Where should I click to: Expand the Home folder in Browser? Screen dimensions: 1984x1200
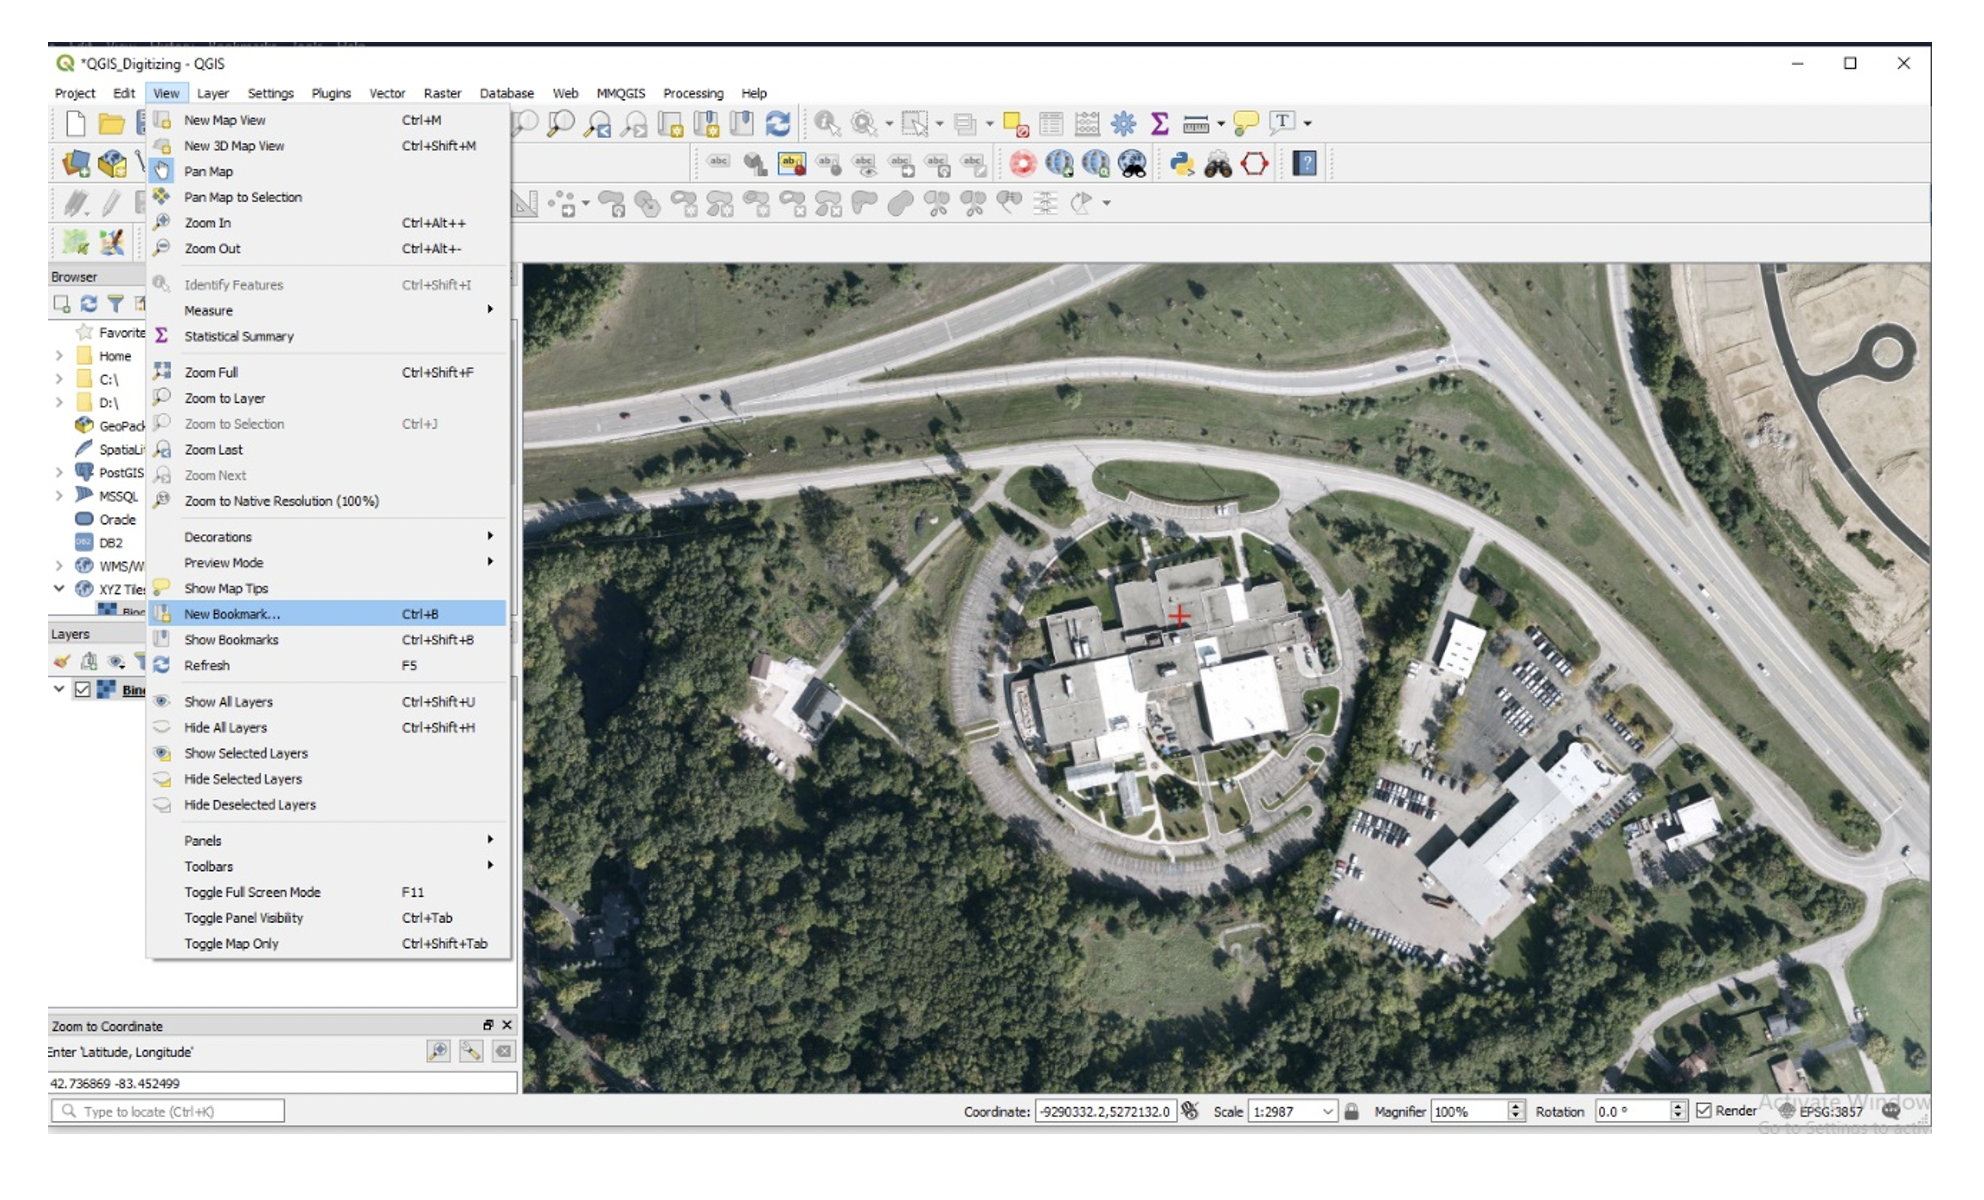pyautogui.click(x=59, y=356)
